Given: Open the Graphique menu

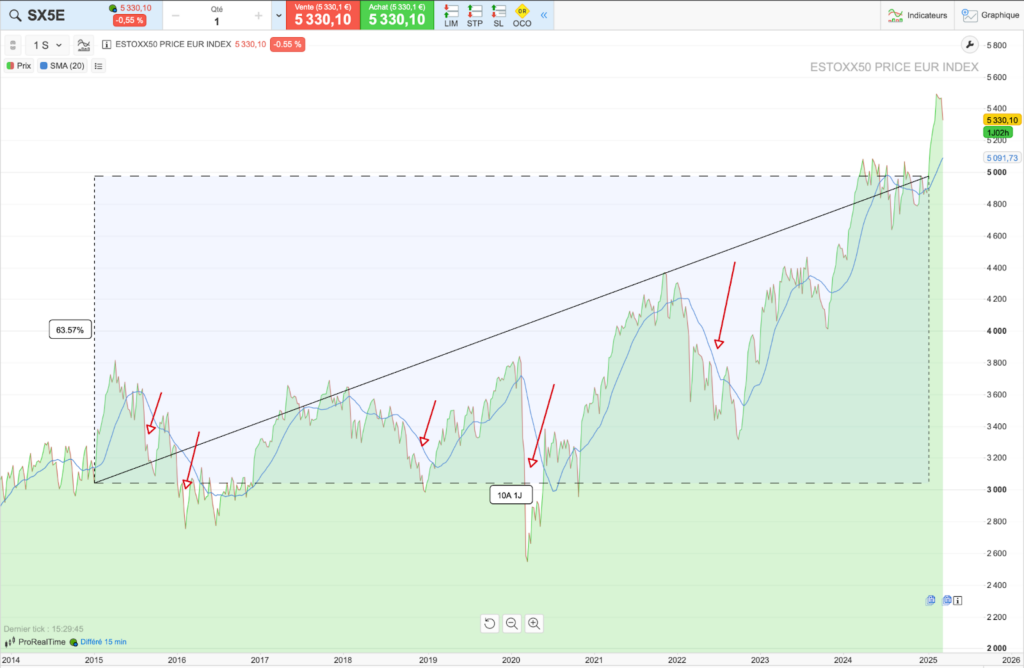Looking at the screenshot, I should [x=991, y=15].
